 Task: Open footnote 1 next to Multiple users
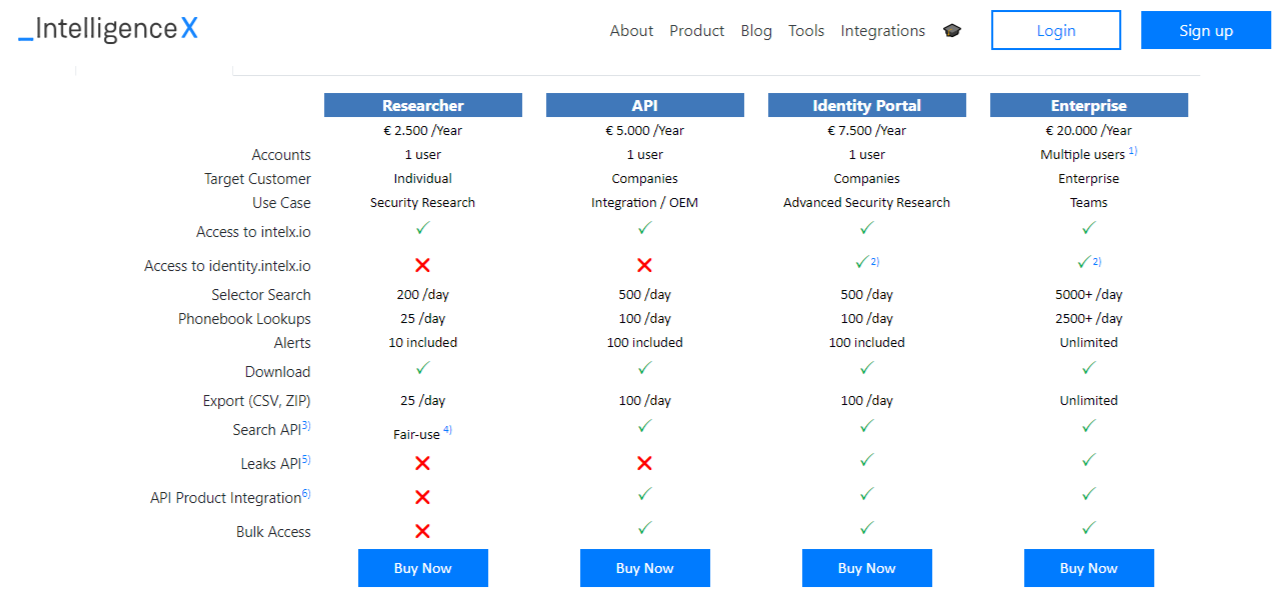point(1133,151)
